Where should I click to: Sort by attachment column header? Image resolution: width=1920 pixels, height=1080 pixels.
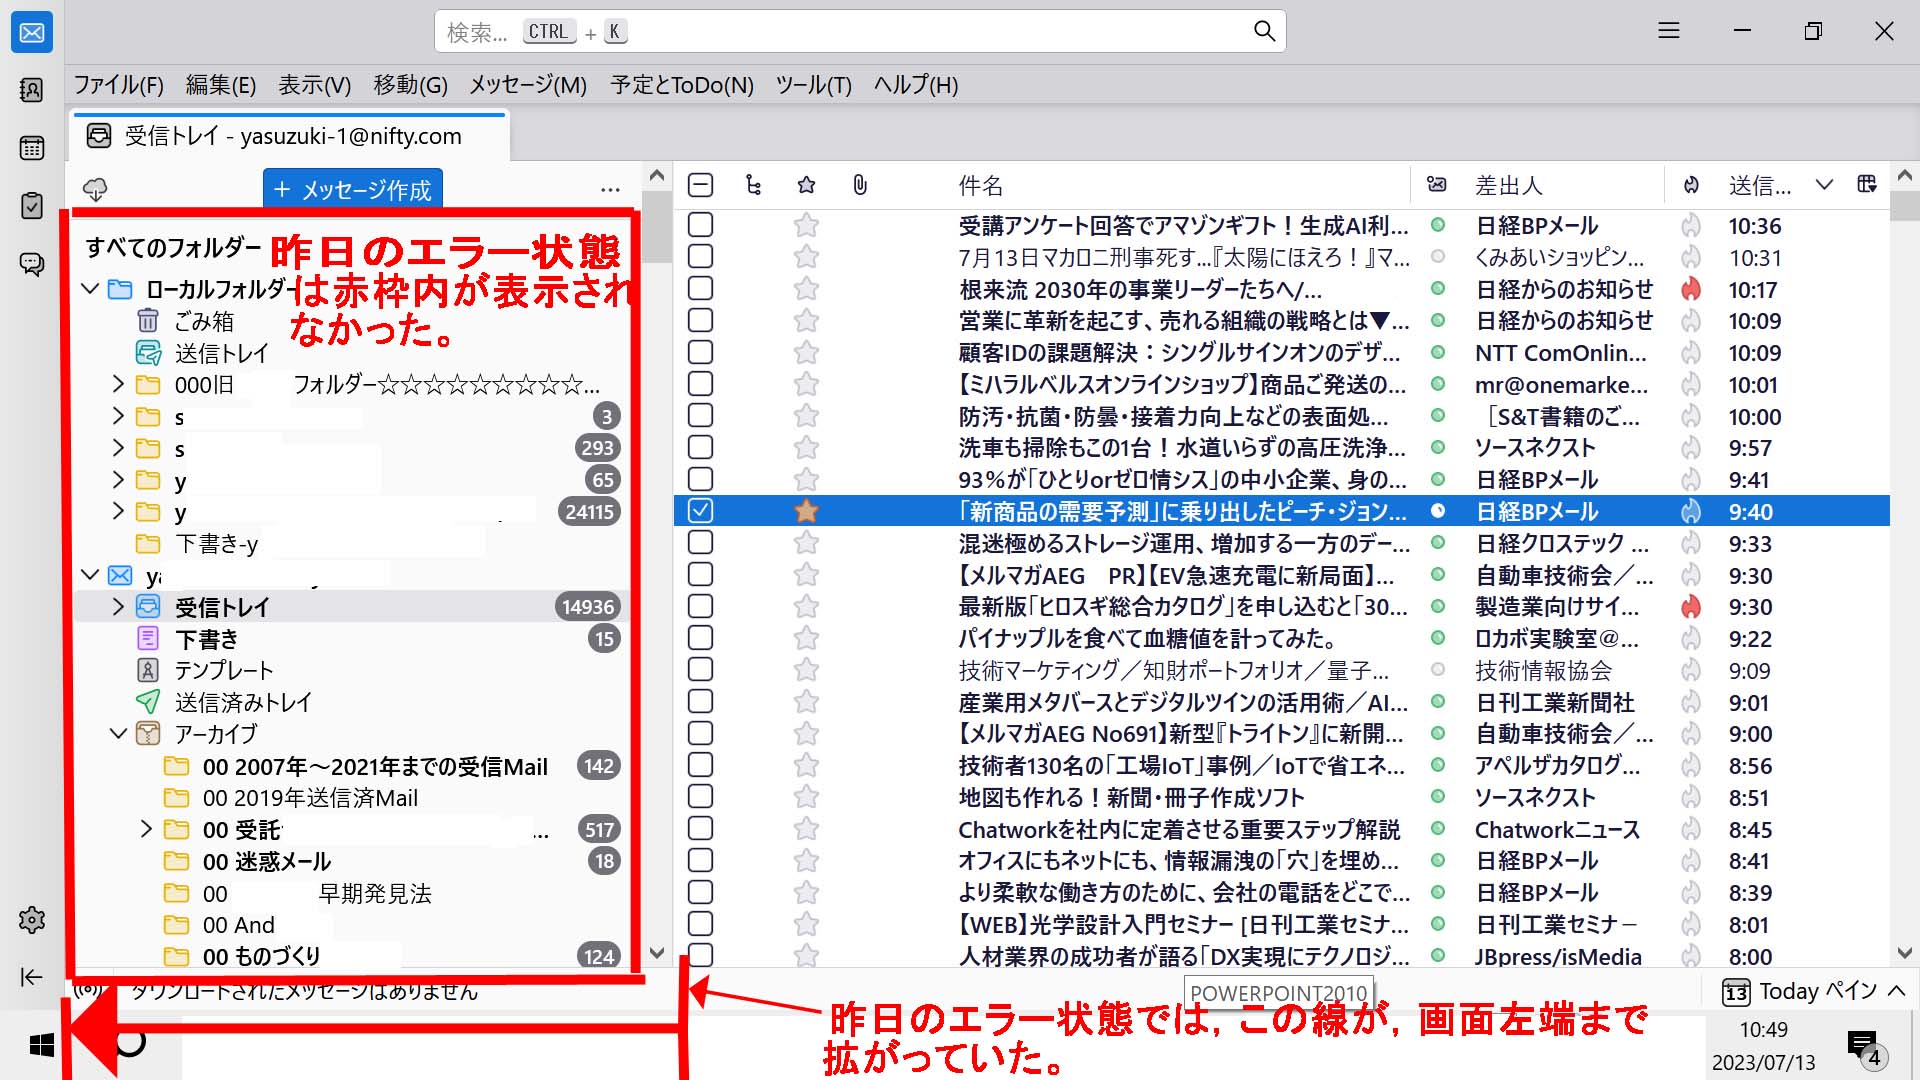coord(860,185)
